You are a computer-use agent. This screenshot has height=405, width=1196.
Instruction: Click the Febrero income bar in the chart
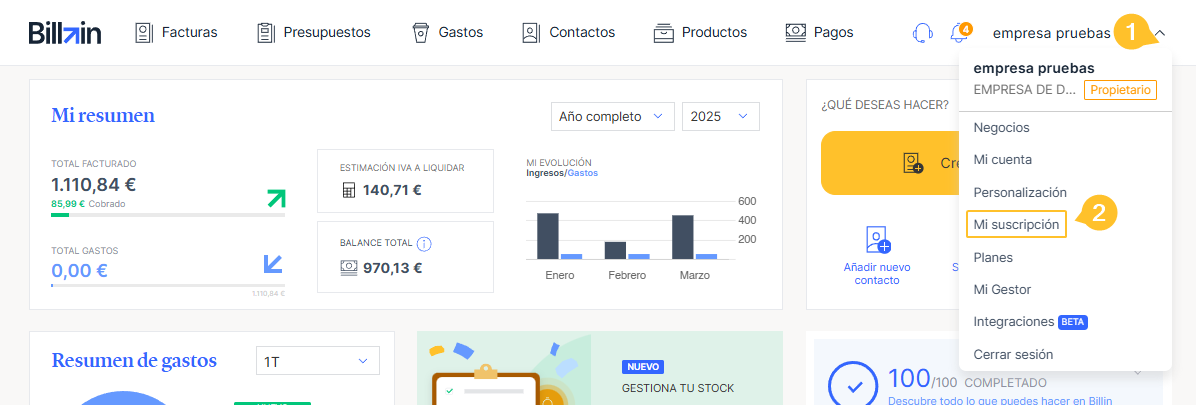pos(615,250)
